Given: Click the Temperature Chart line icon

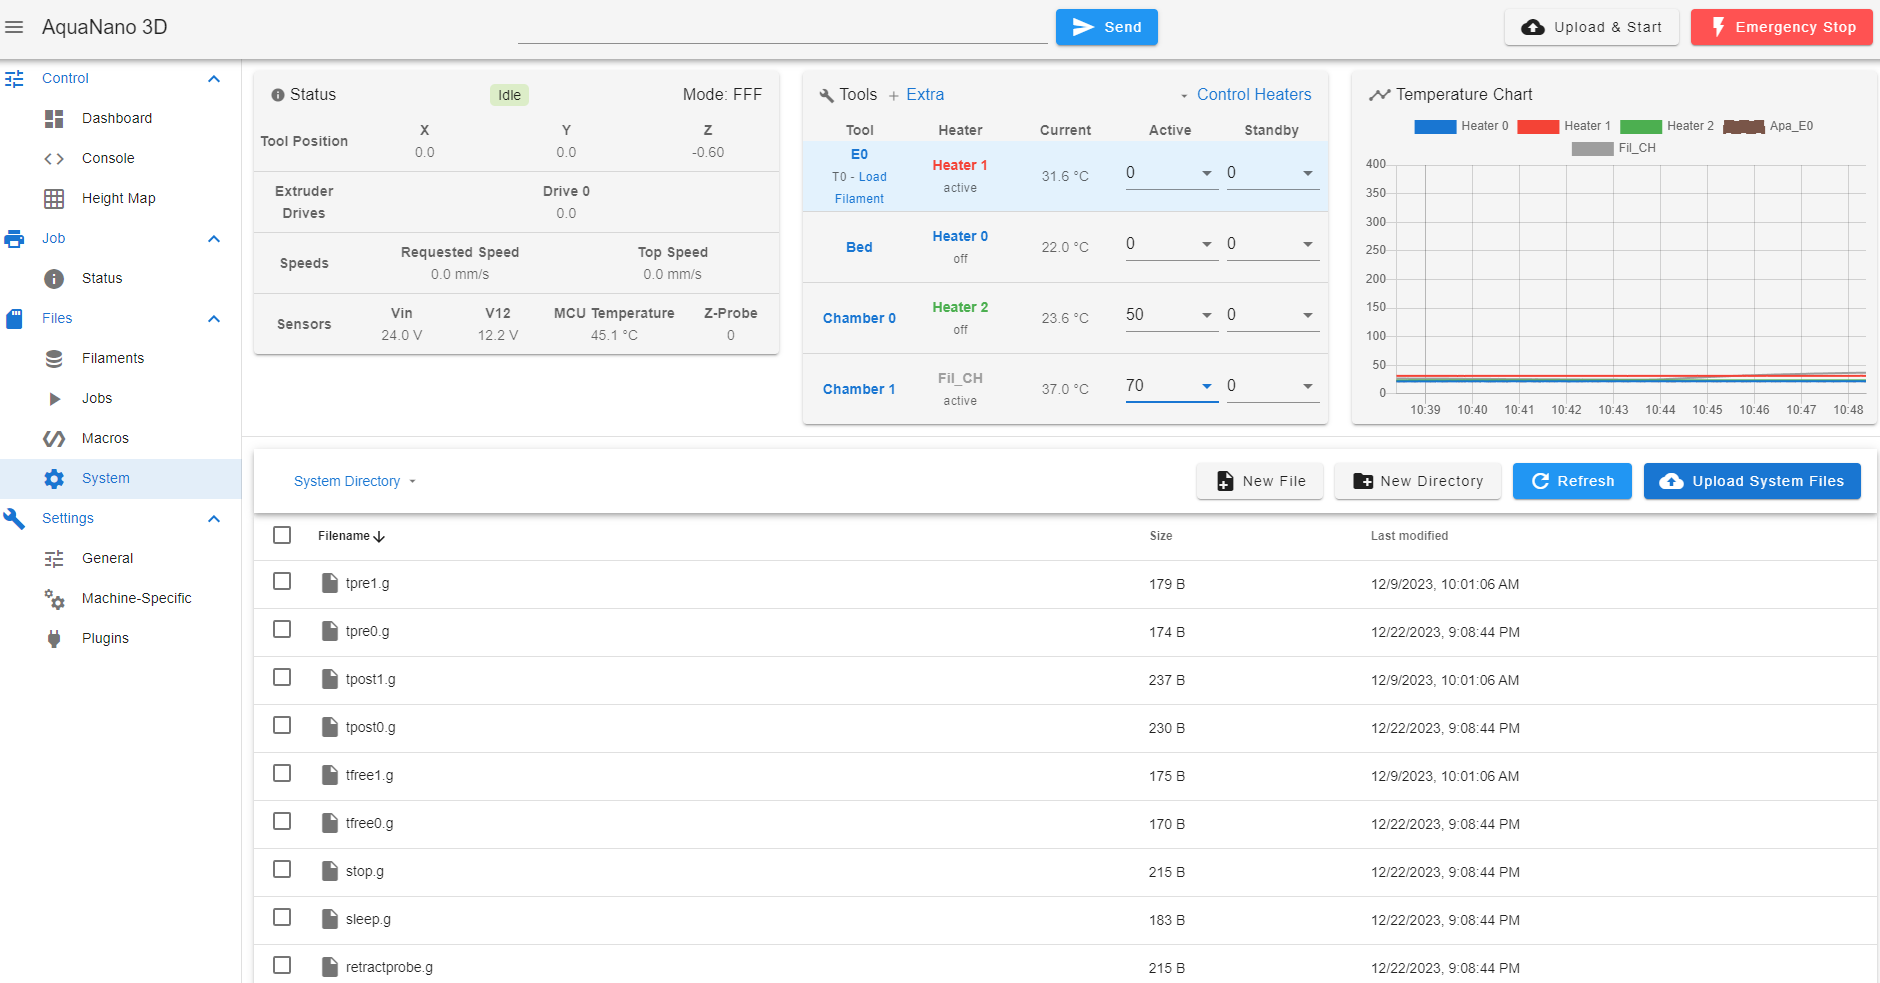Looking at the screenshot, I should [x=1380, y=95].
